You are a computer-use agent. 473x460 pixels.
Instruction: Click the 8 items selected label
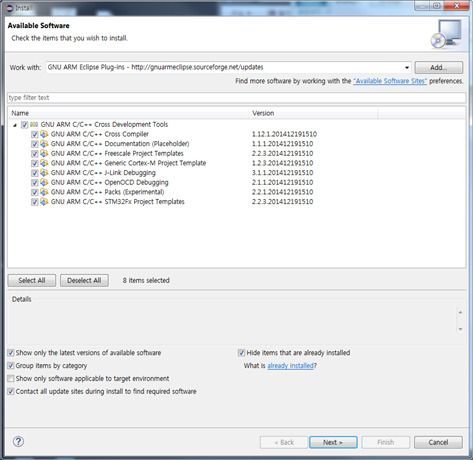click(146, 280)
